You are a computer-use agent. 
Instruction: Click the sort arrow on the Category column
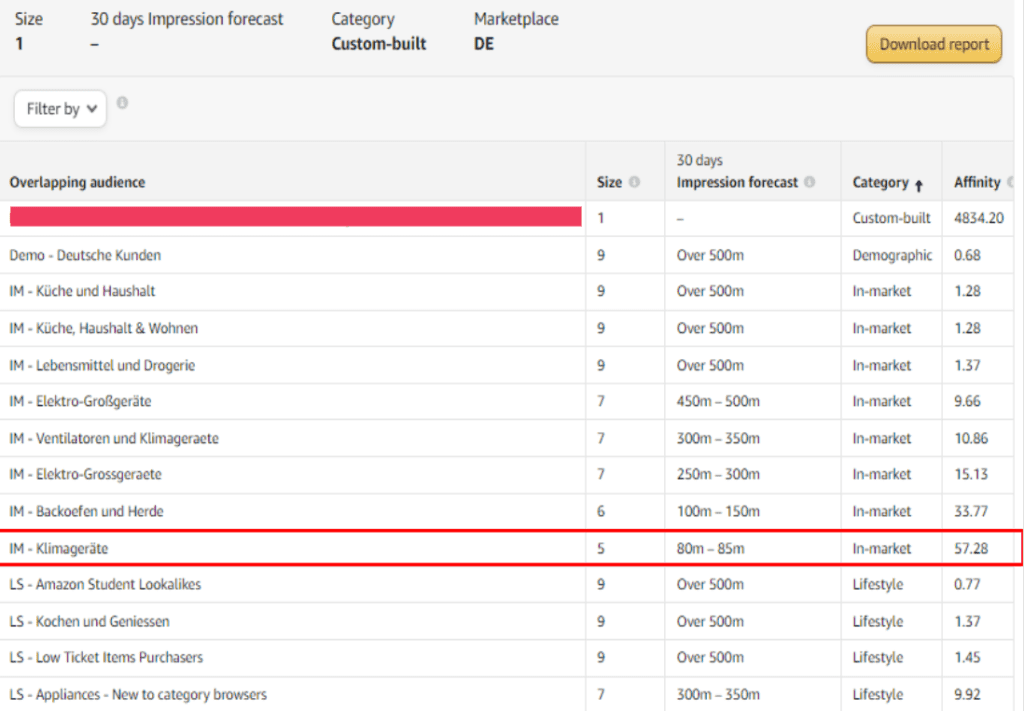[921, 184]
